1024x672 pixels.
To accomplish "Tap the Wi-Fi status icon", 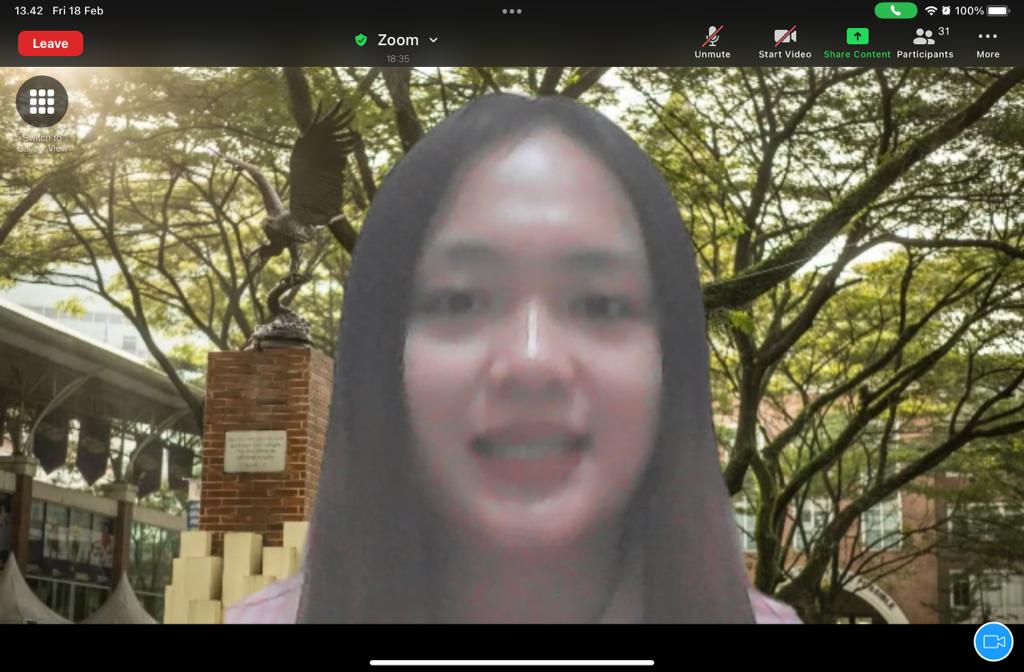I will 931,11.
